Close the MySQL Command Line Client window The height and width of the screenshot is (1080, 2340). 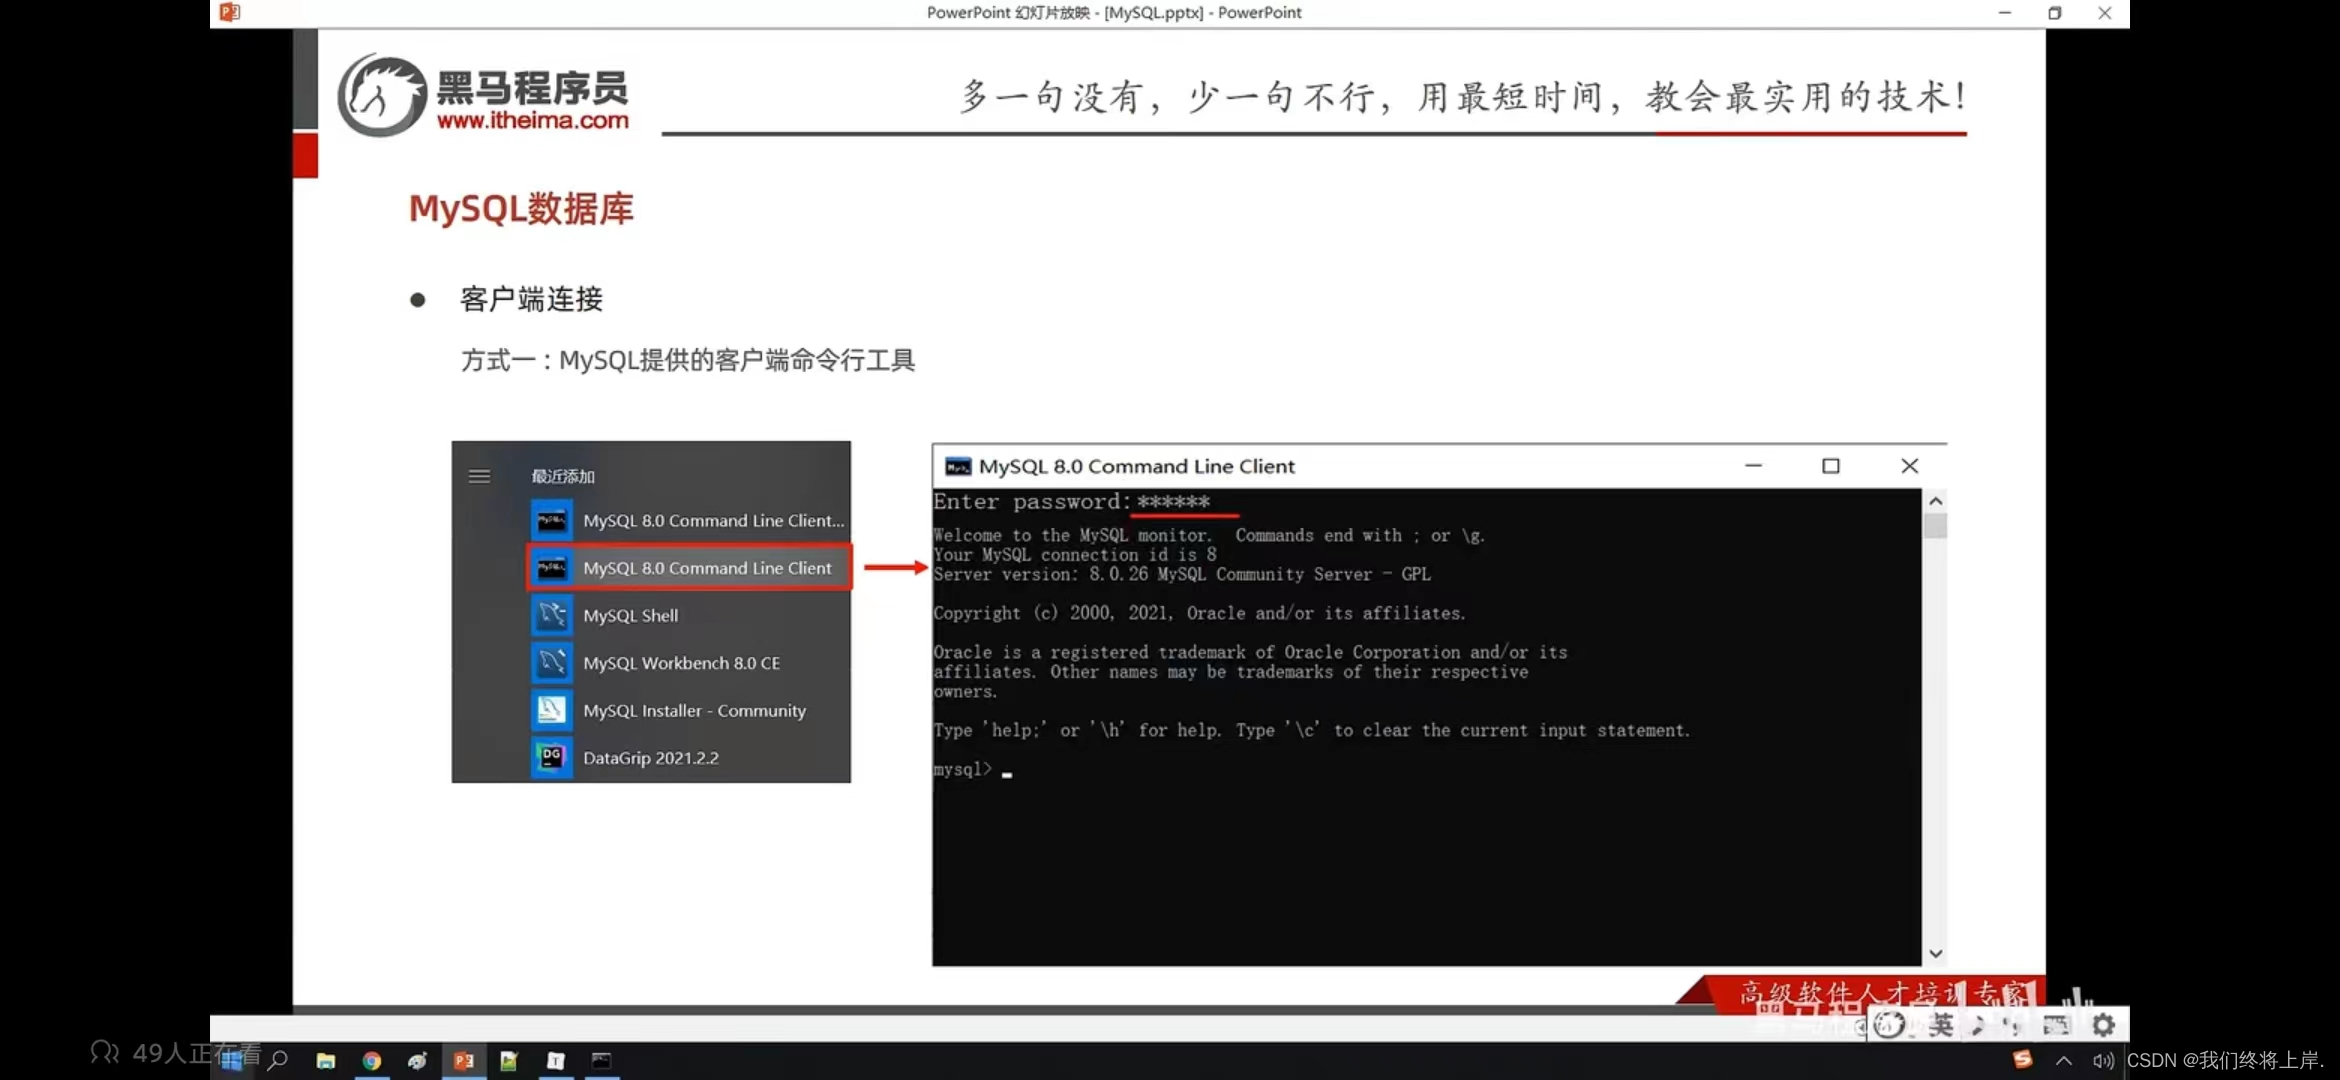tap(1909, 466)
